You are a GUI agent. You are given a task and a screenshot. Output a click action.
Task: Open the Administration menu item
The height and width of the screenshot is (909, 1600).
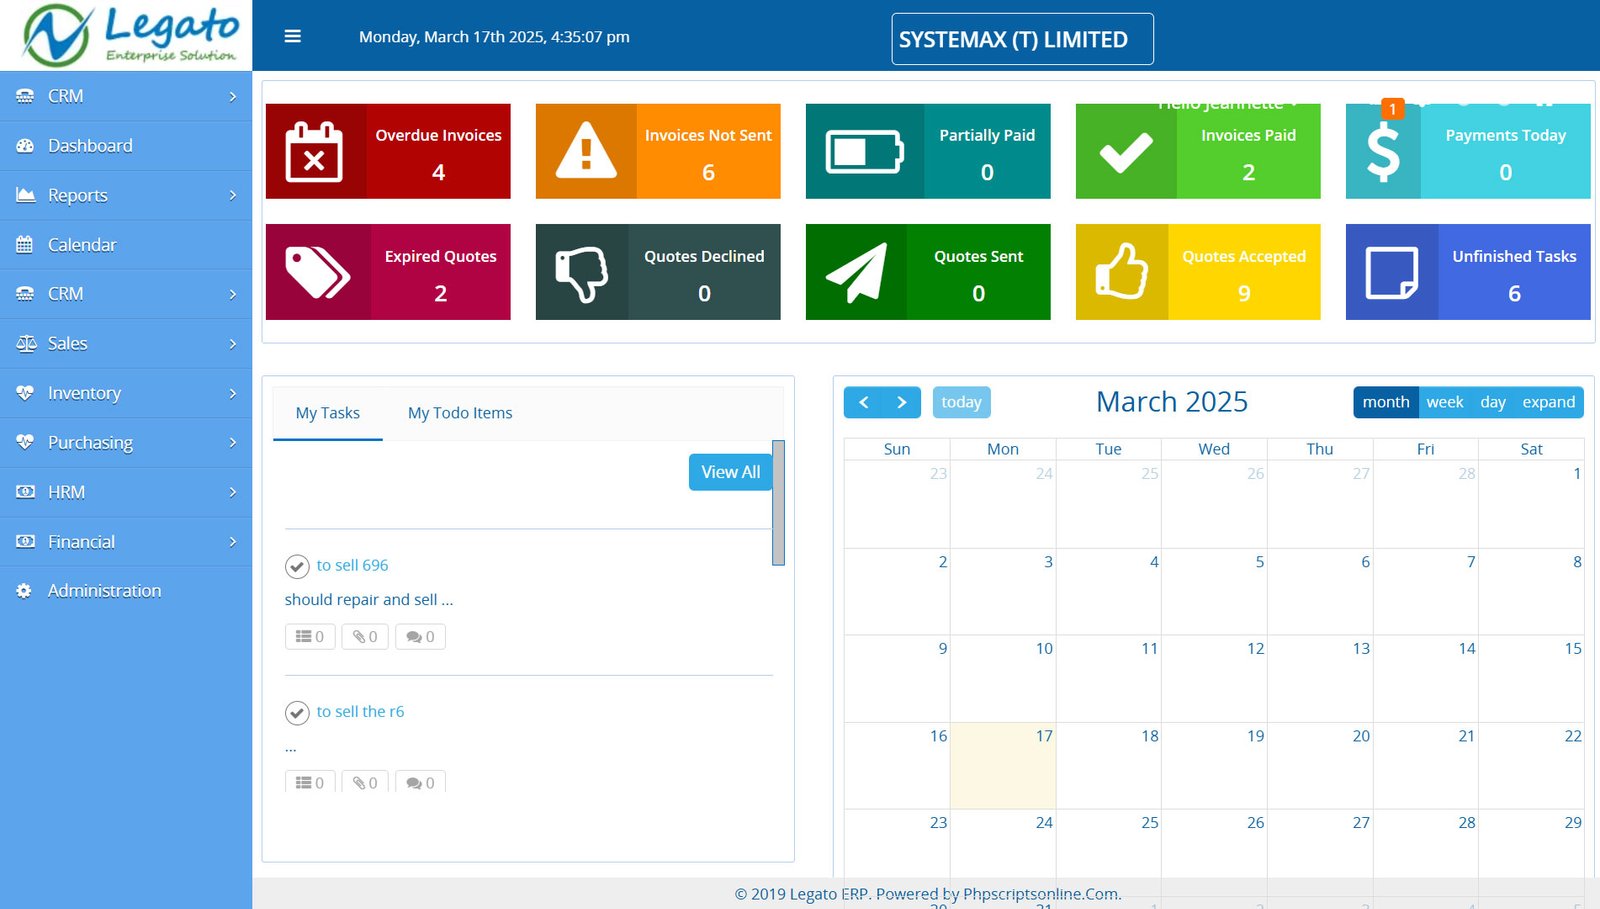pyautogui.click(x=126, y=591)
